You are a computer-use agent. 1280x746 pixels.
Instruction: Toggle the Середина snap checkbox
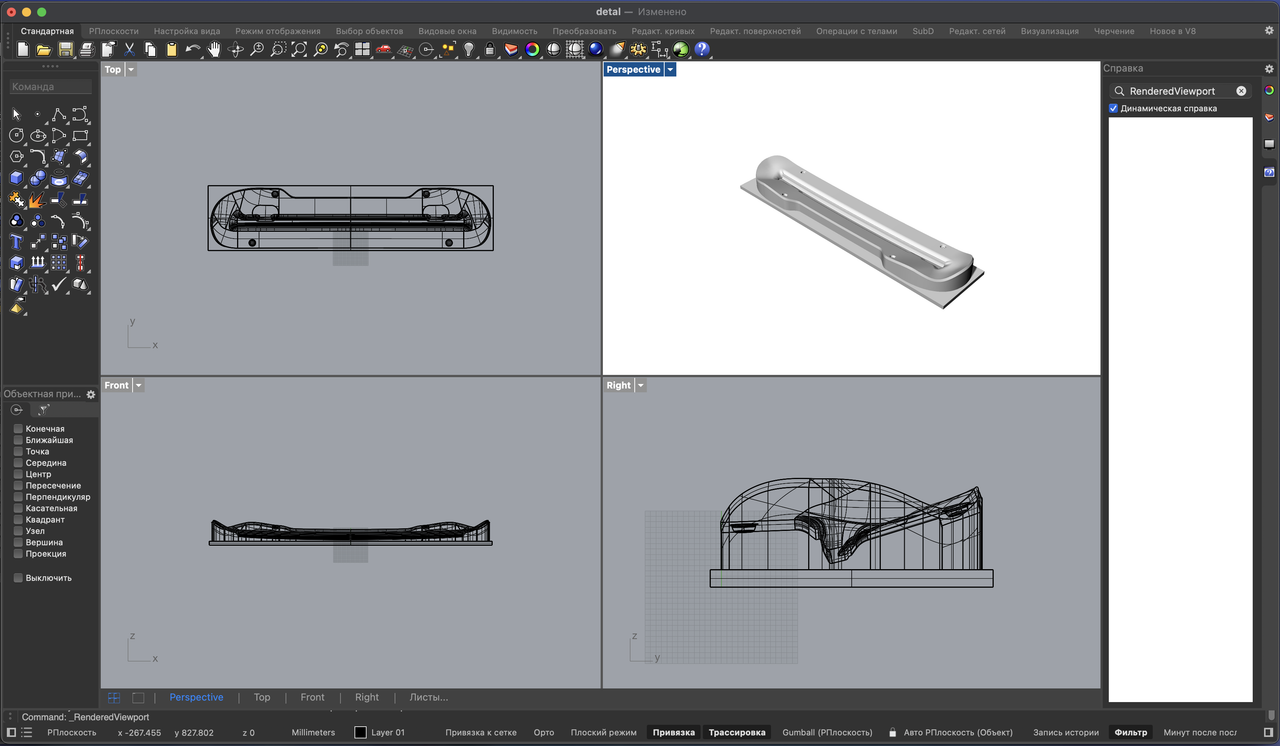click(x=18, y=463)
